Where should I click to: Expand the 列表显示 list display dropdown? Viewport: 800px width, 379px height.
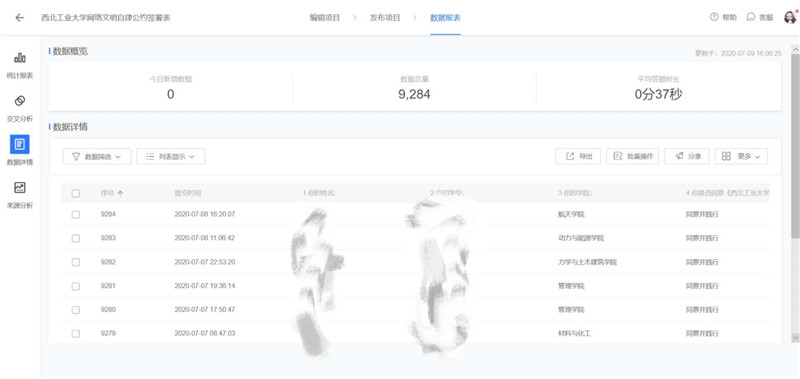coord(171,157)
